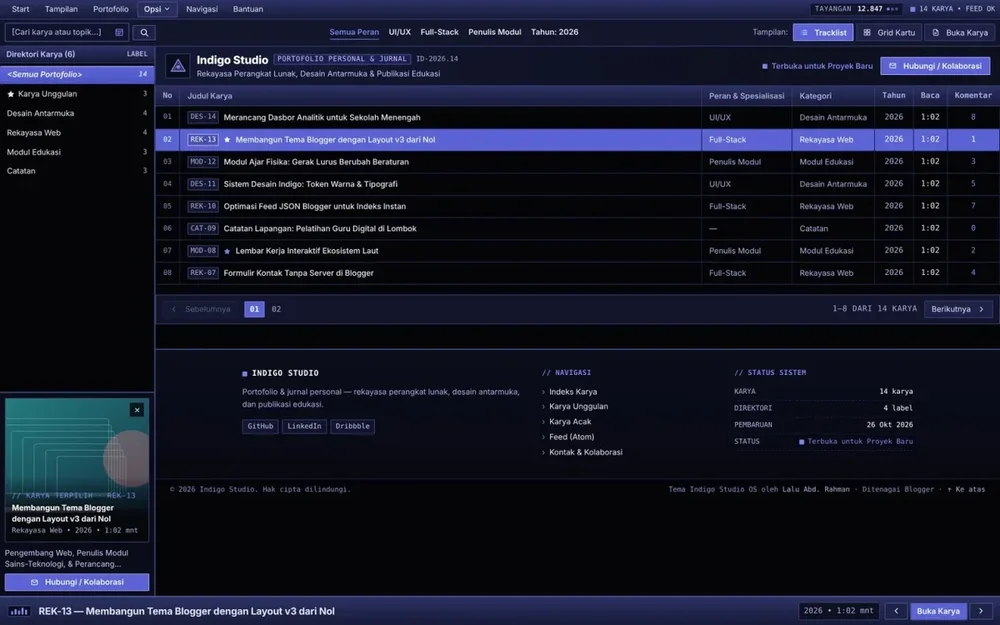
Task: Open row Lembar Kerja Interaktif Ekosistem Laut
Action: 577,251
